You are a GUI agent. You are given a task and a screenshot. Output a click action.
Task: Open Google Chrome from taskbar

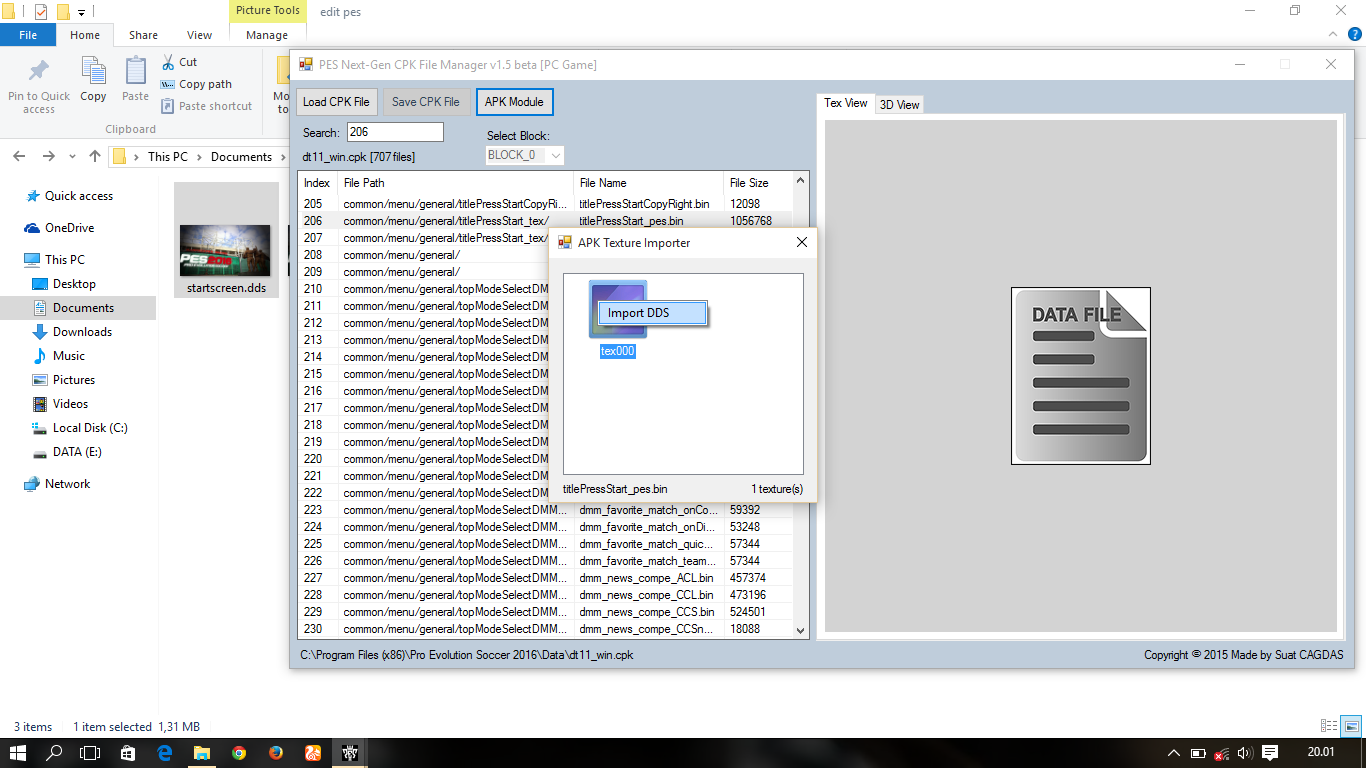238,753
